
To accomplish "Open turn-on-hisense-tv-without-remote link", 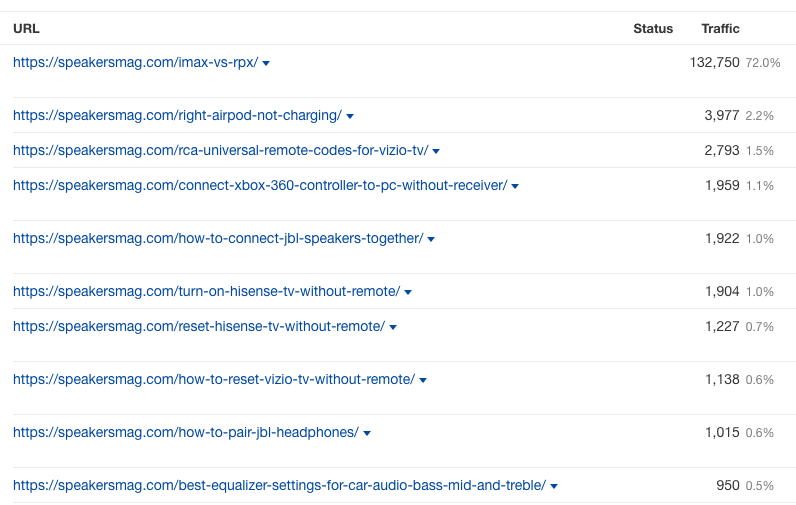I will pos(206,291).
